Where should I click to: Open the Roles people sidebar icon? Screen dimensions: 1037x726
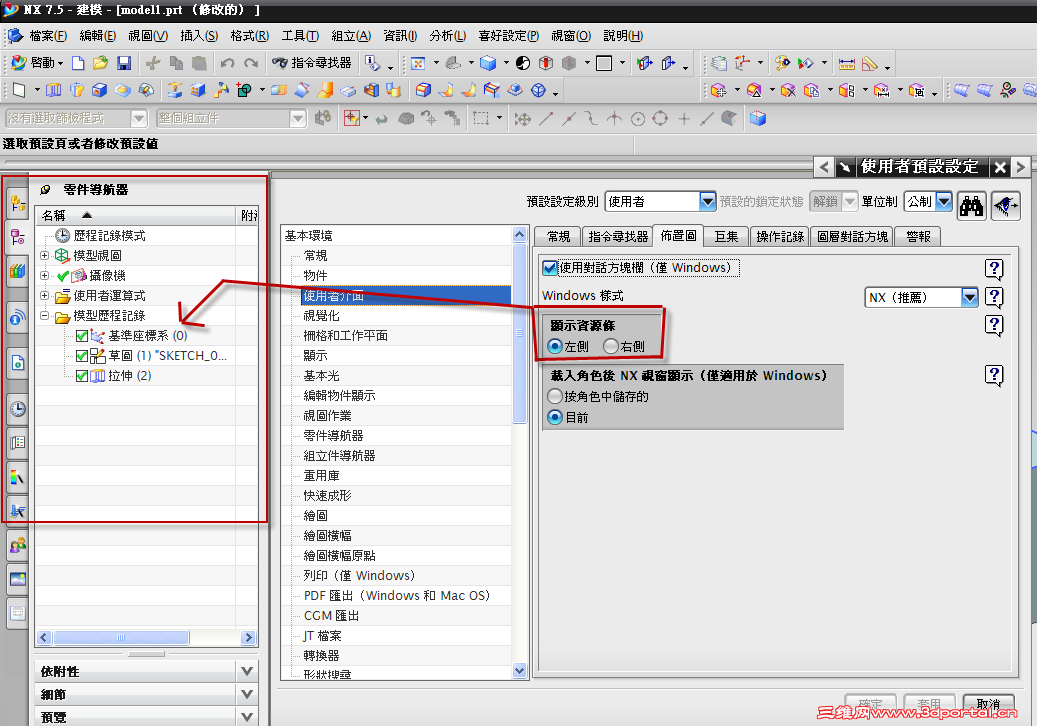(x=18, y=545)
